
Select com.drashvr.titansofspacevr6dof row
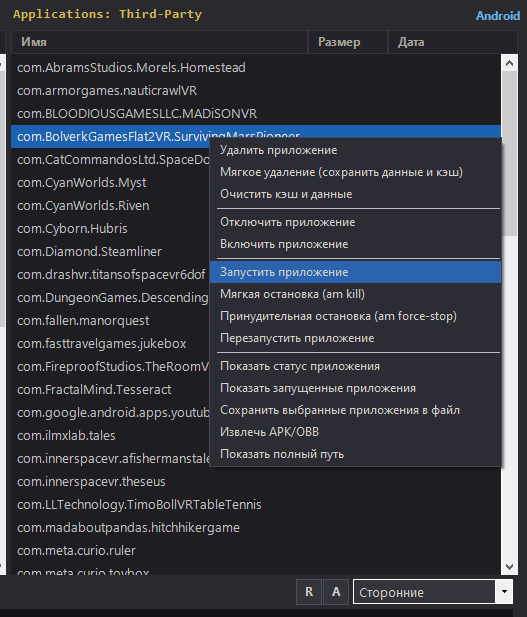point(111,275)
